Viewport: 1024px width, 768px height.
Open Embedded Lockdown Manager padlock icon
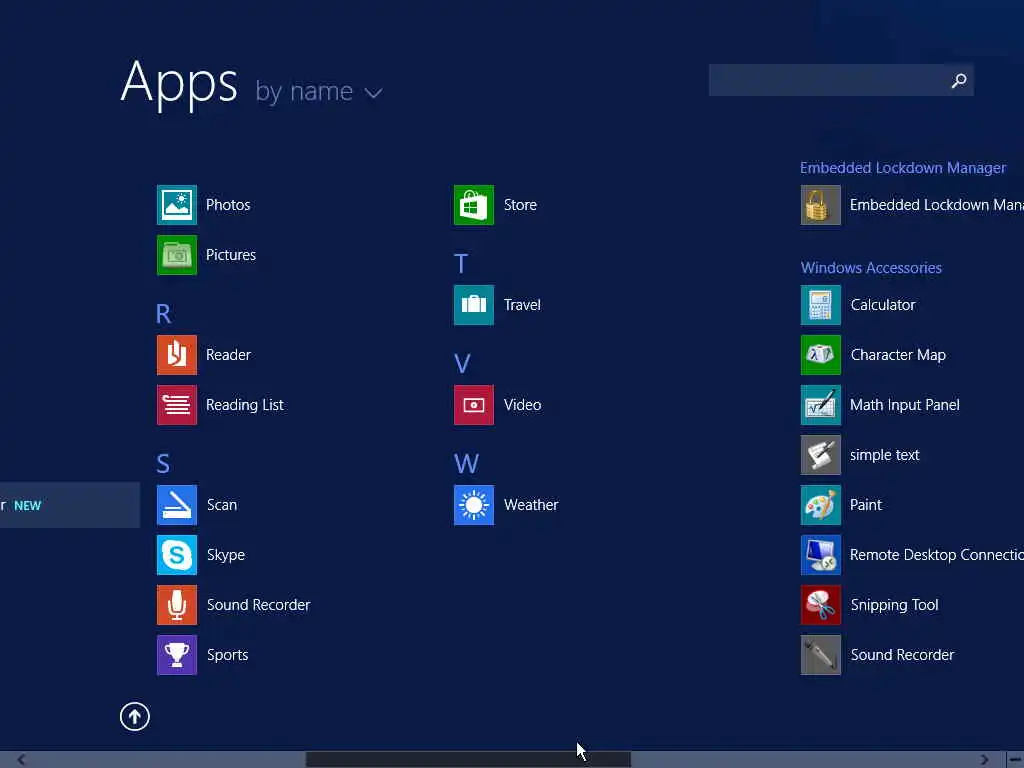coord(821,205)
